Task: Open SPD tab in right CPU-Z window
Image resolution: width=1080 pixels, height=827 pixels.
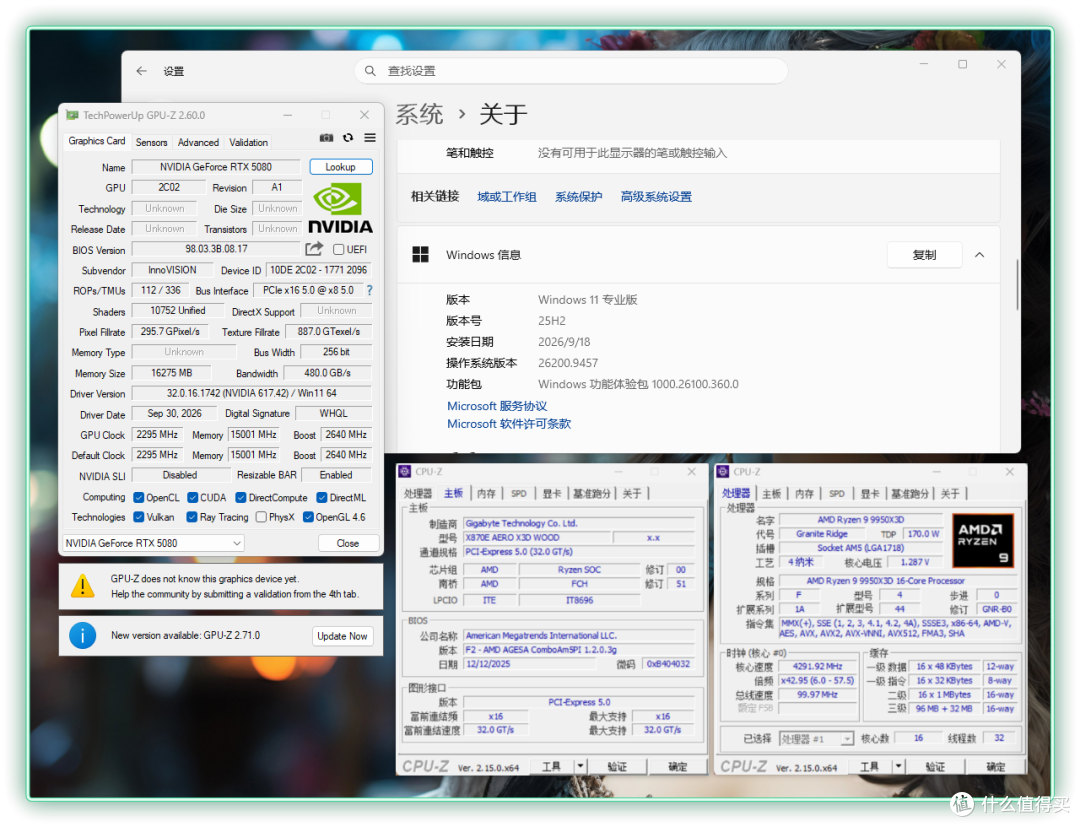Action: pyautogui.click(x=837, y=493)
